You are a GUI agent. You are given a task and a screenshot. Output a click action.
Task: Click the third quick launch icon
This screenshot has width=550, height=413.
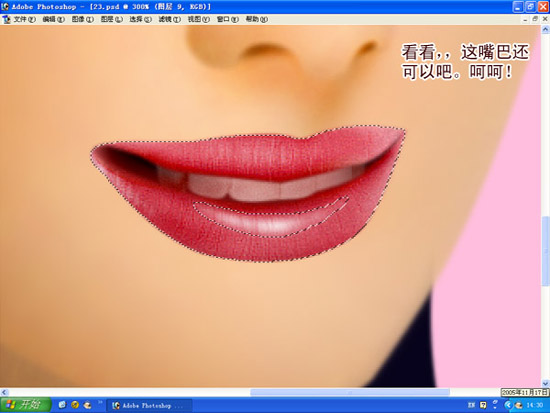click(87, 405)
